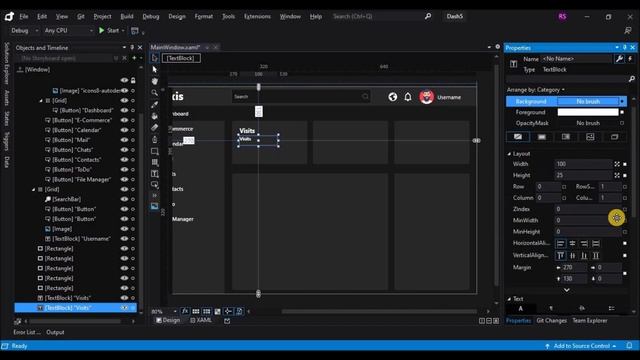The width and height of the screenshot is (640, 360).
Task: Stretch vertical alignment
Action: pos(596,256)
